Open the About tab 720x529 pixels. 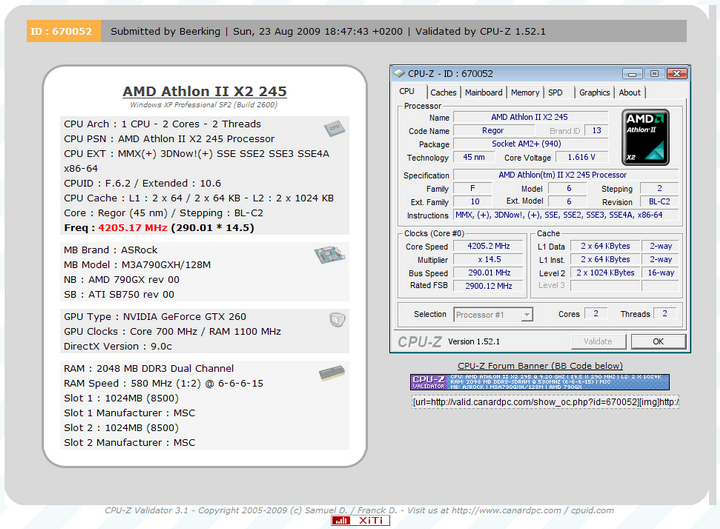click(630, 92)
